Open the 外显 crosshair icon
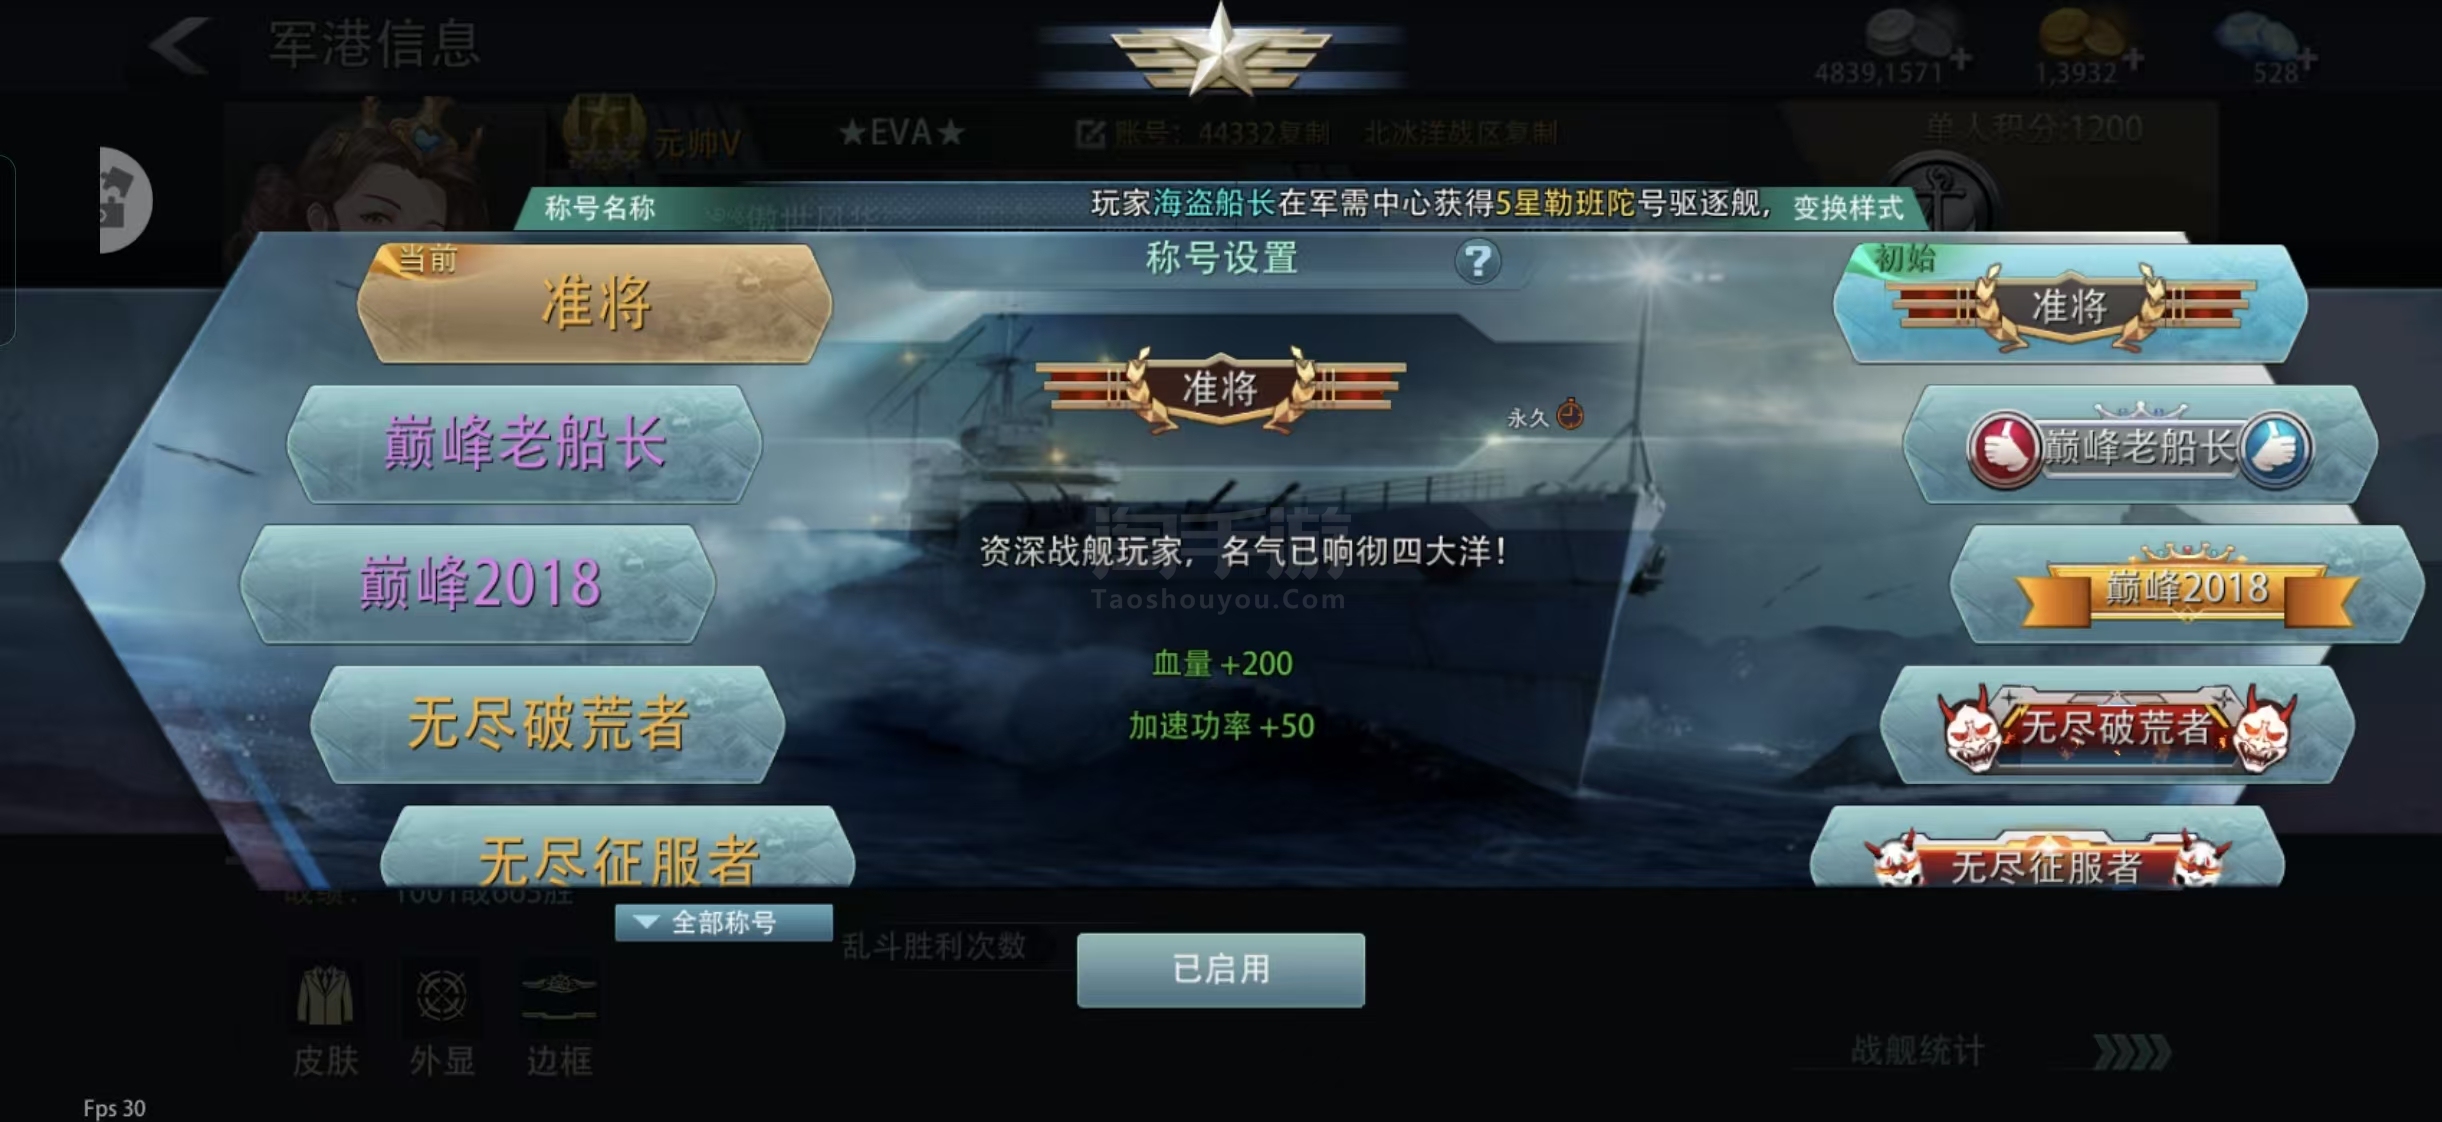The height and width of the screenshot is (1122, 2442). (441, 996)
